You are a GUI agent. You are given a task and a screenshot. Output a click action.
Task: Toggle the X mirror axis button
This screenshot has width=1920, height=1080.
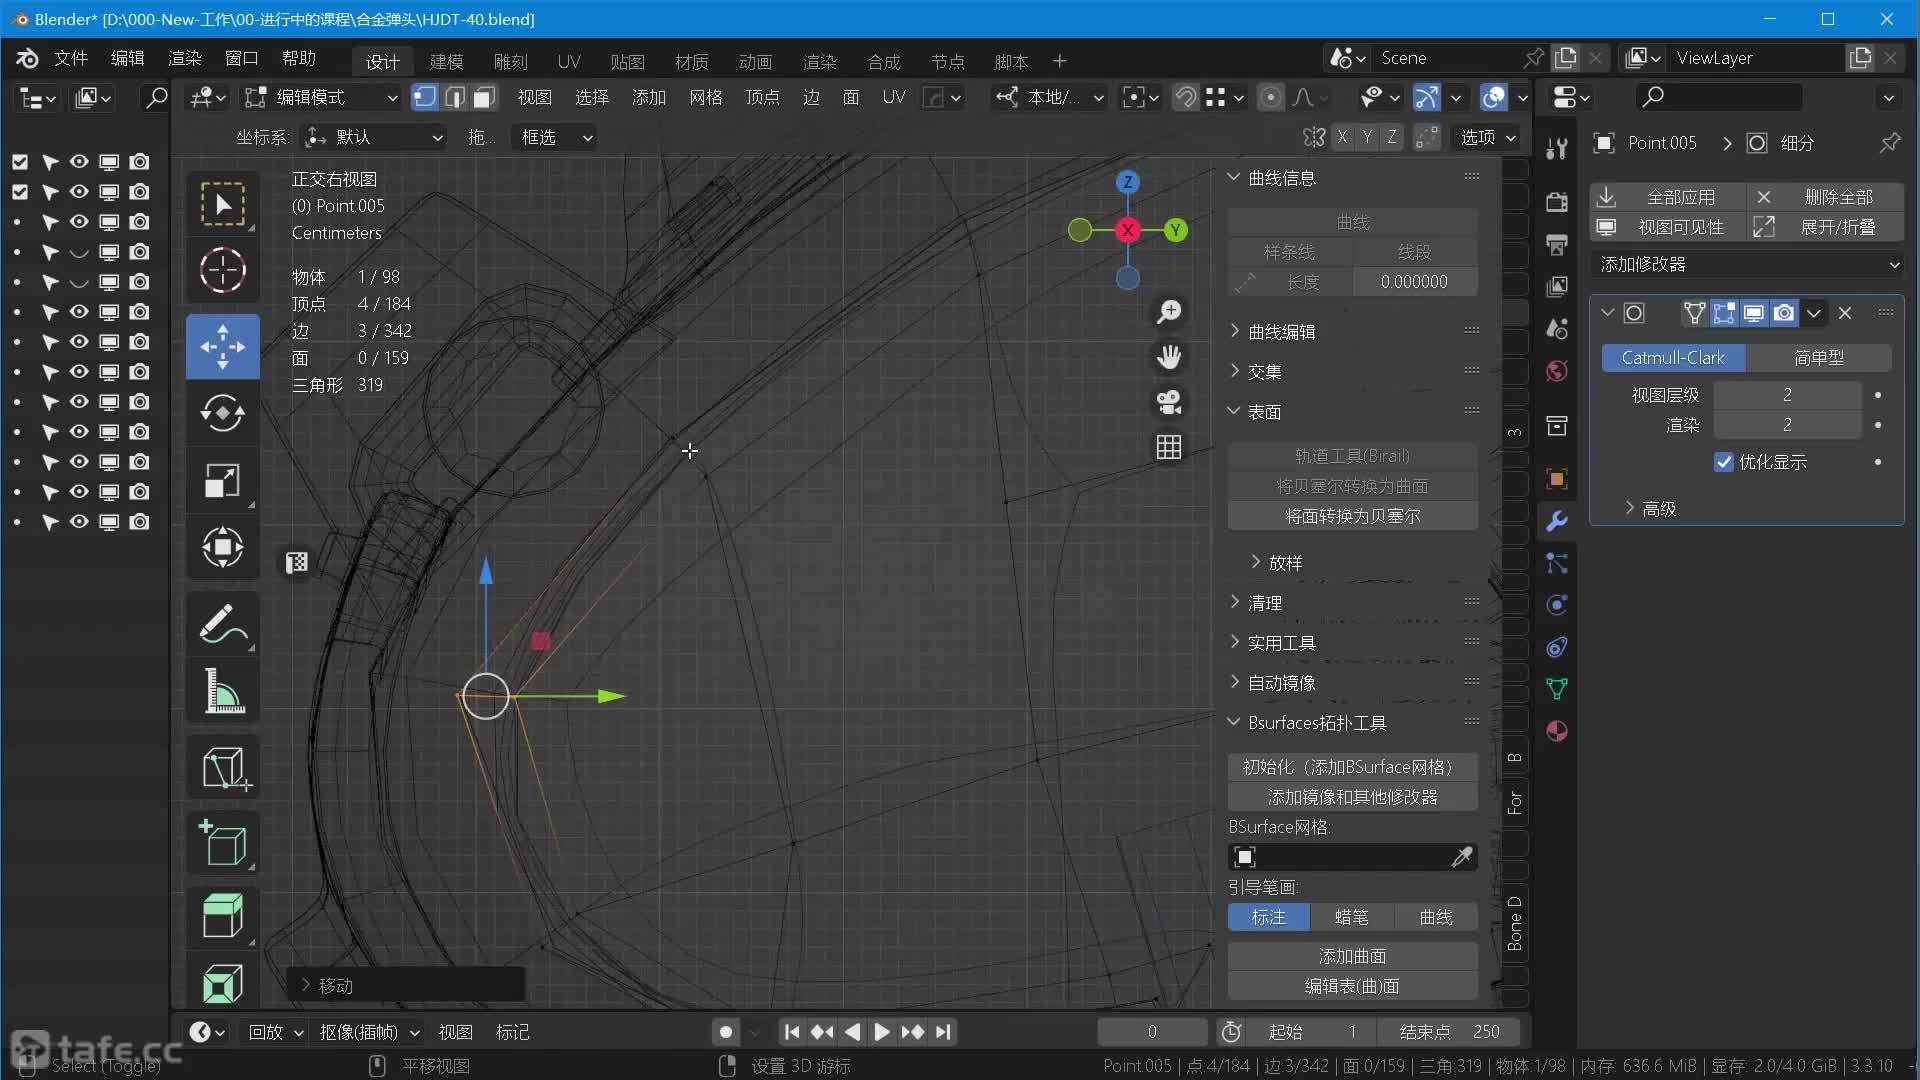[1342, 137]
